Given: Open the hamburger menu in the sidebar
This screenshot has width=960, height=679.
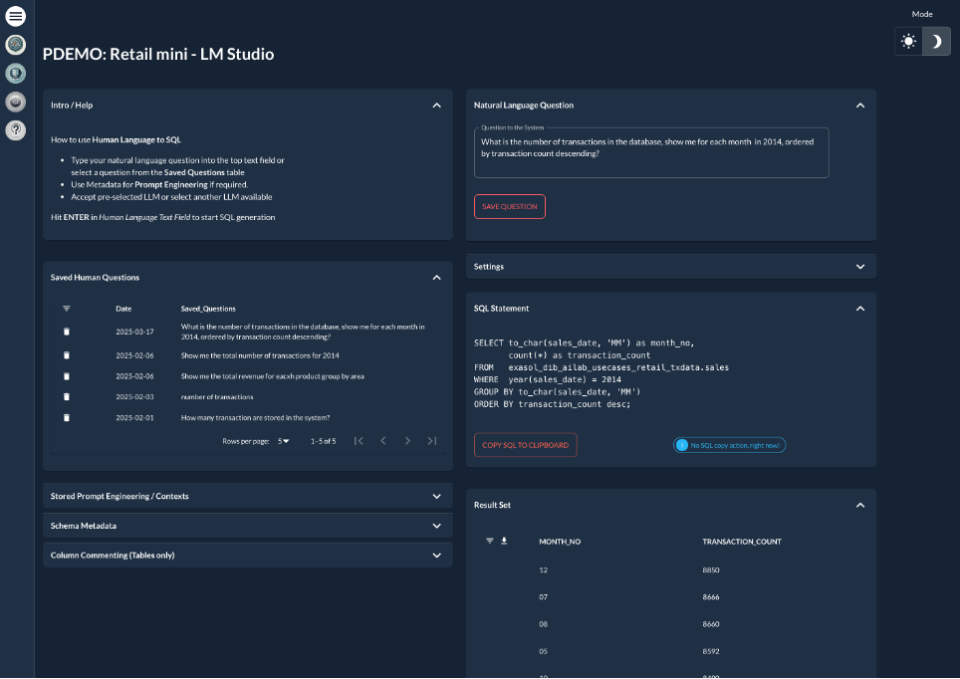Looking at the screenshot, I should [15, 15].
